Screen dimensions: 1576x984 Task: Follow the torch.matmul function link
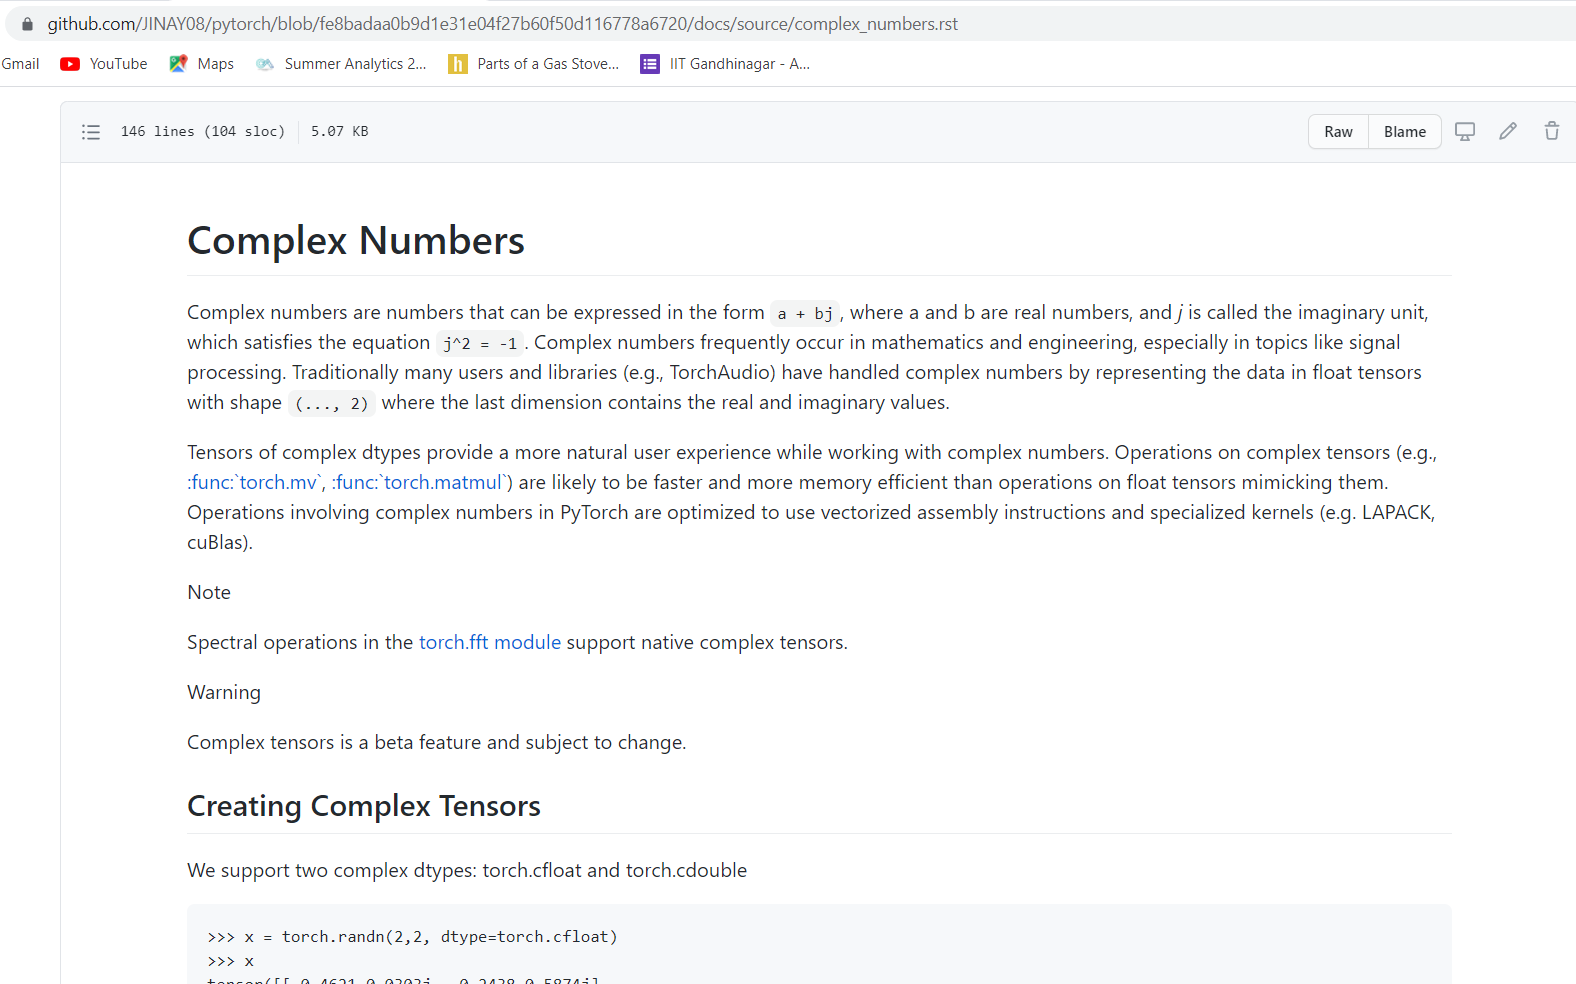(421, 482)
